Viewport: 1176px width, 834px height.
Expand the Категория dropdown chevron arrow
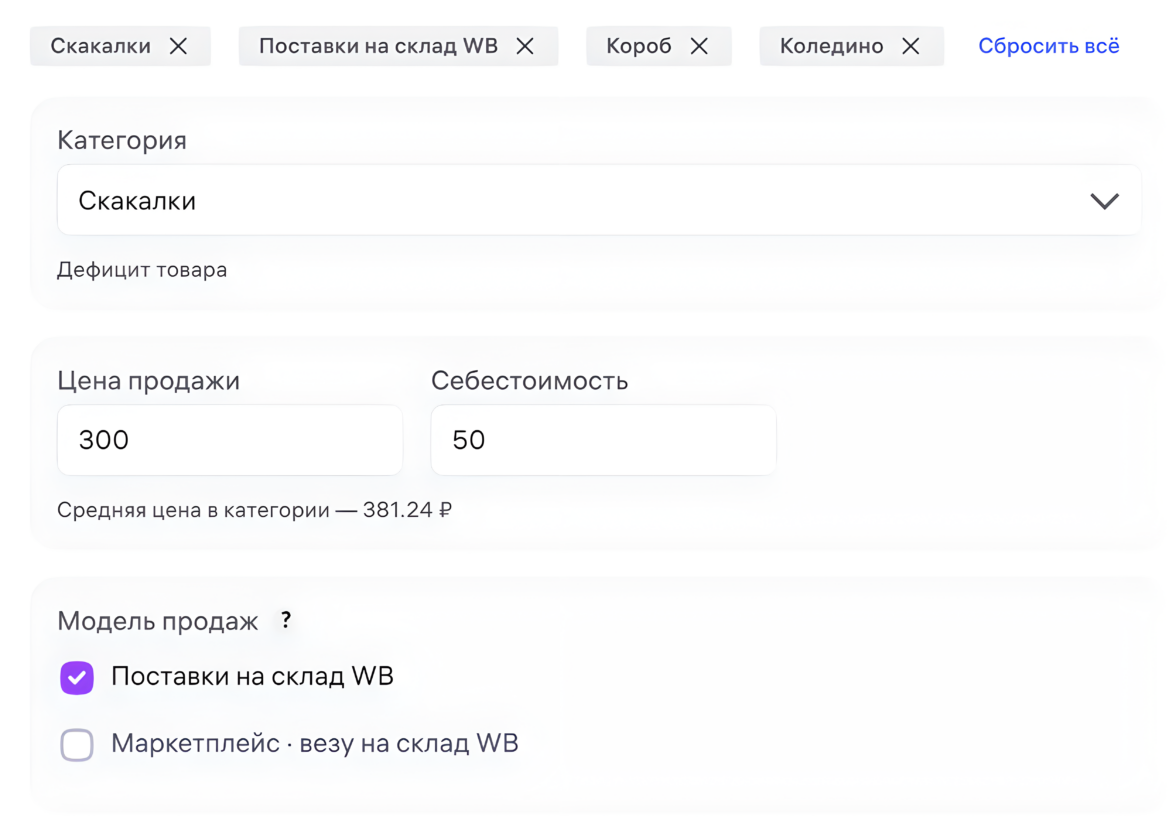click(1104, 201)
